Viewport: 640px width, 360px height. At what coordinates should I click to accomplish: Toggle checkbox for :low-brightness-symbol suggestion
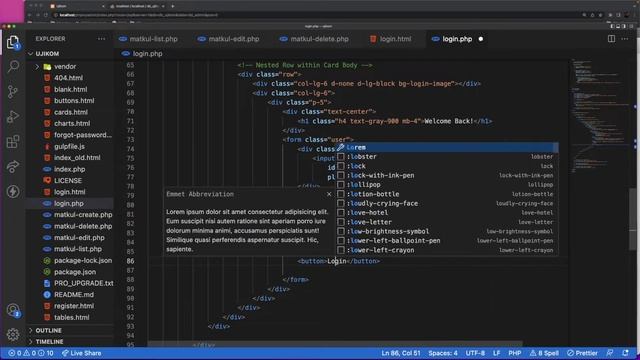point(341,231)
